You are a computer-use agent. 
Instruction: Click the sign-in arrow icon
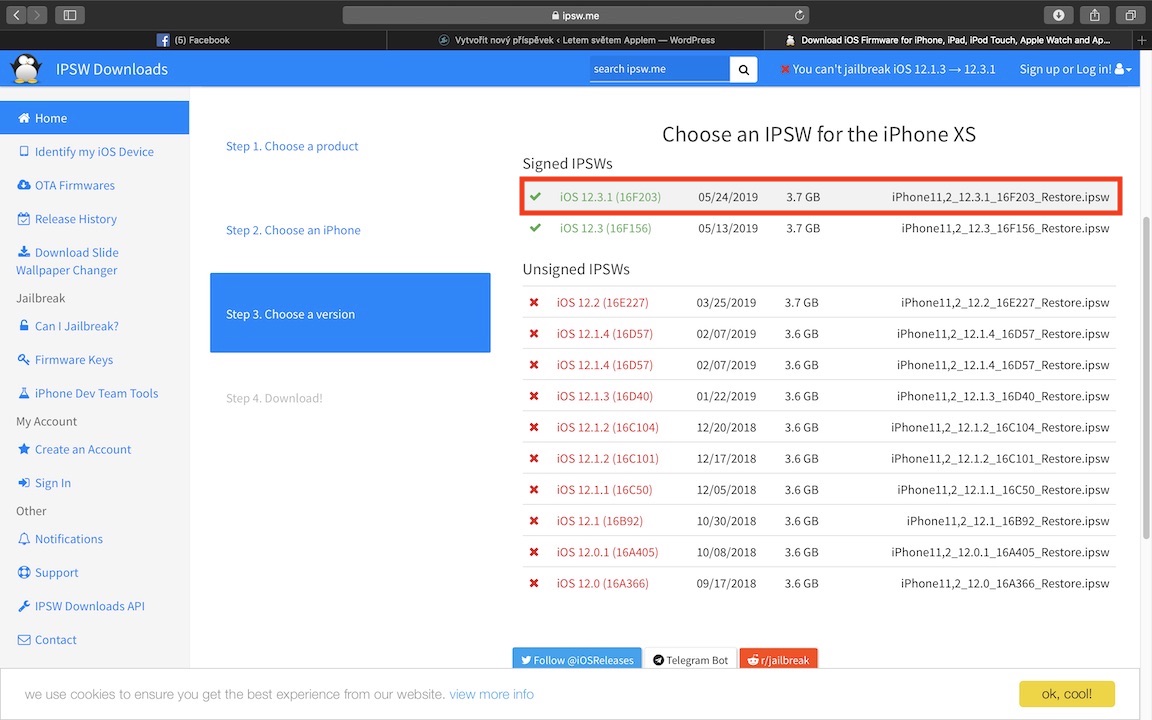pos(24,483)
